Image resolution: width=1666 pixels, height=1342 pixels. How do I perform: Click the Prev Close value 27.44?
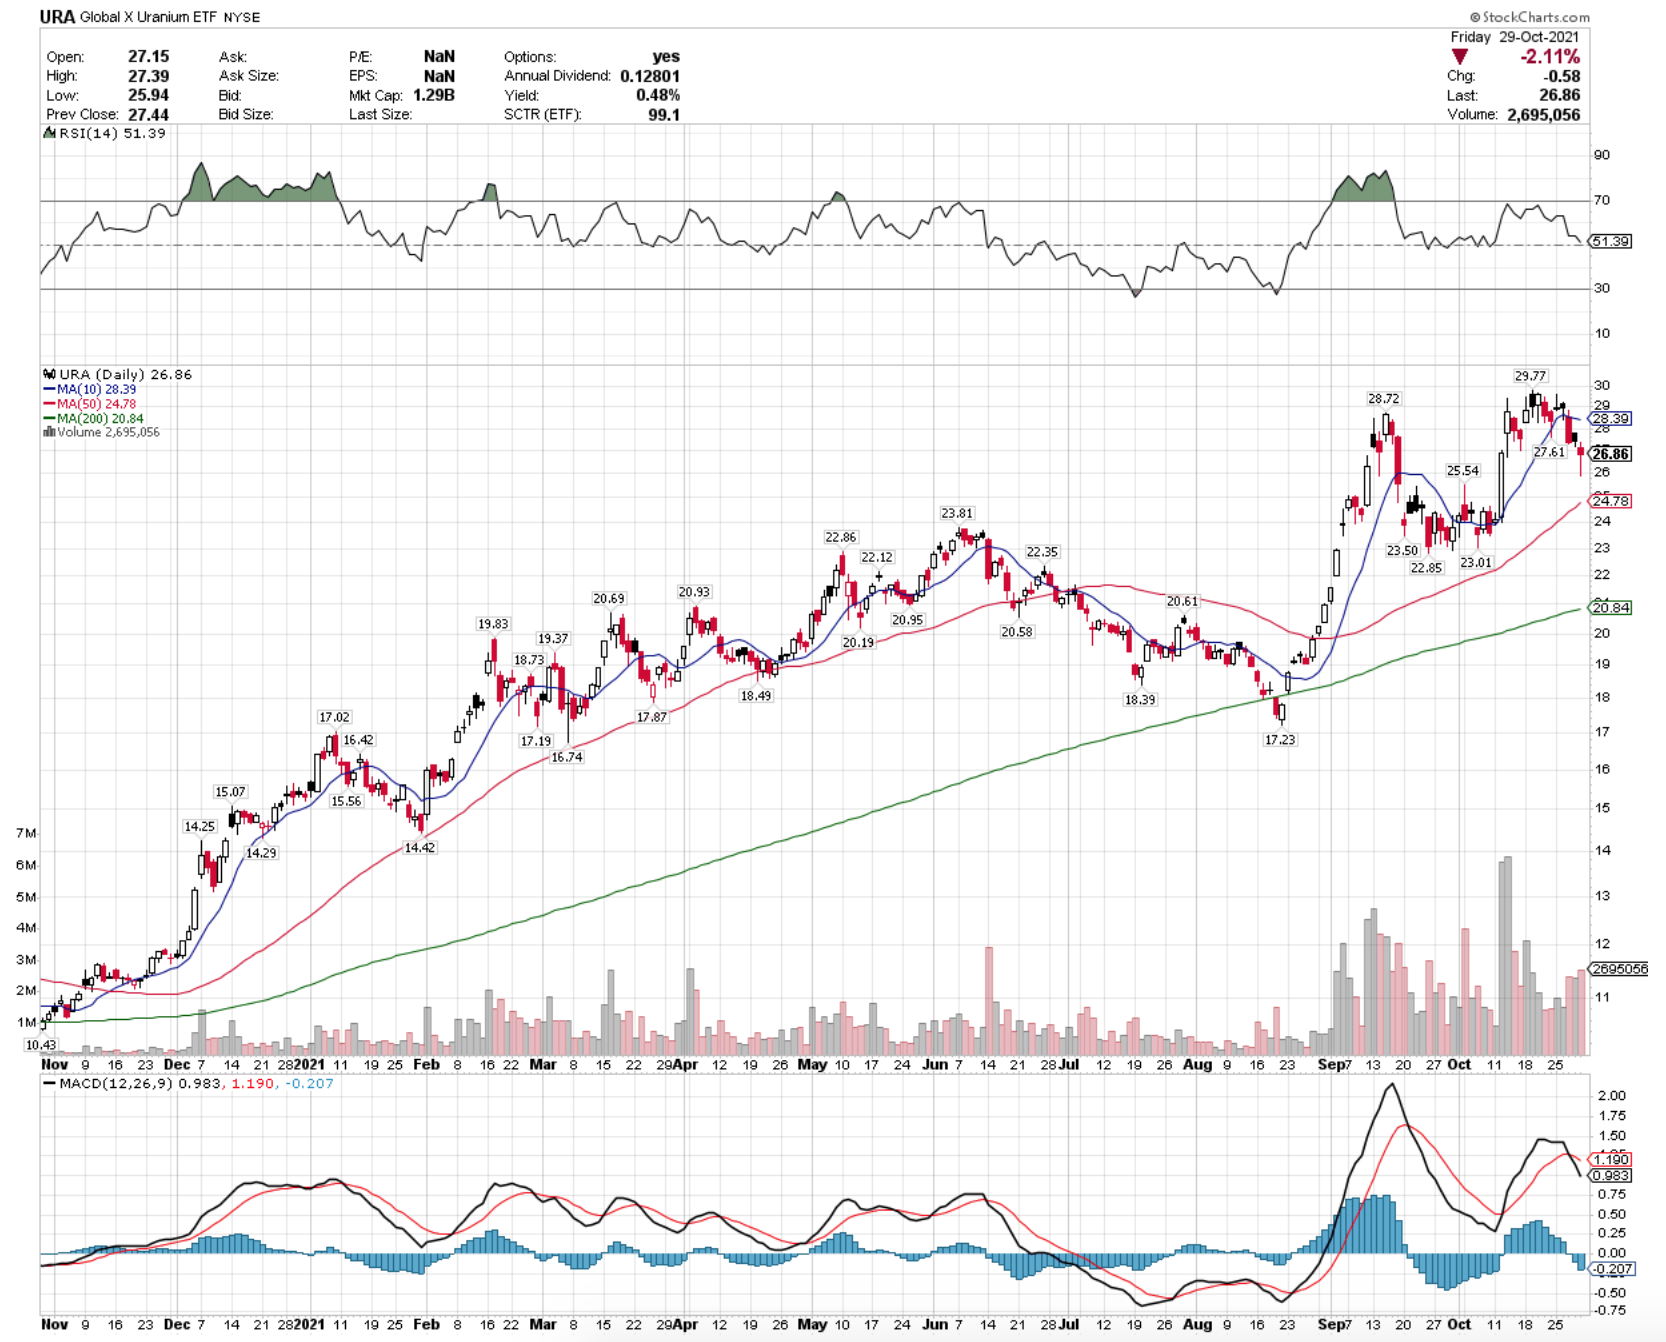point(148,114)
